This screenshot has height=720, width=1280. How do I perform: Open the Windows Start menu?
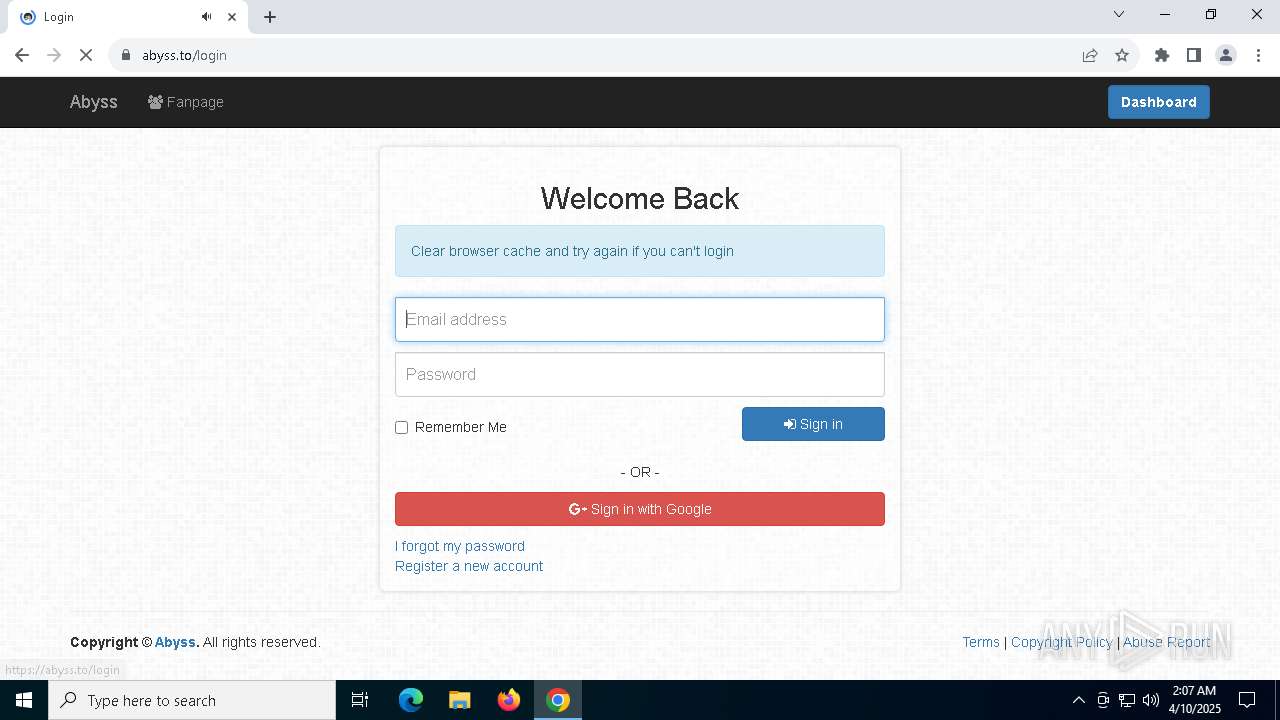coord(24,700)
